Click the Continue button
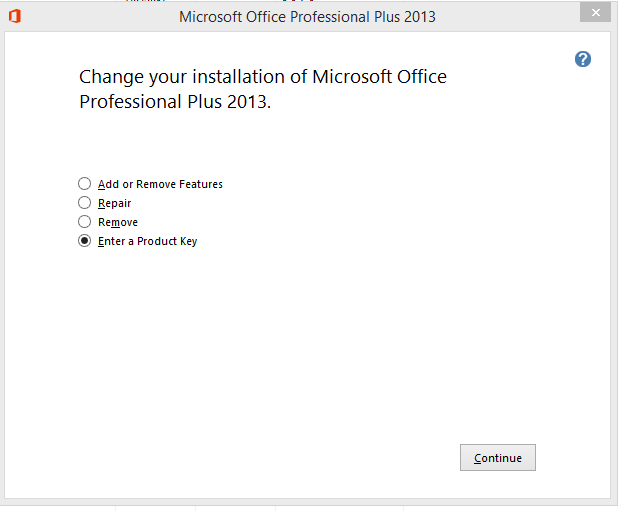Screen dimensions: 620x511 [x=498, y=458]
